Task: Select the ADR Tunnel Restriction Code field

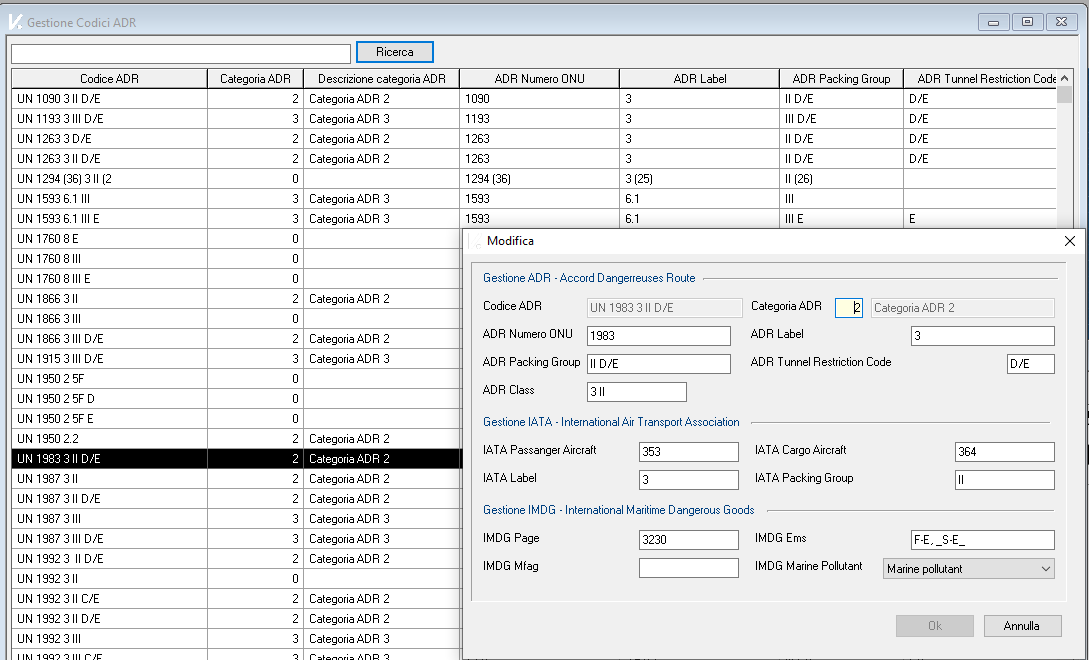Action: coord(1030,364)
